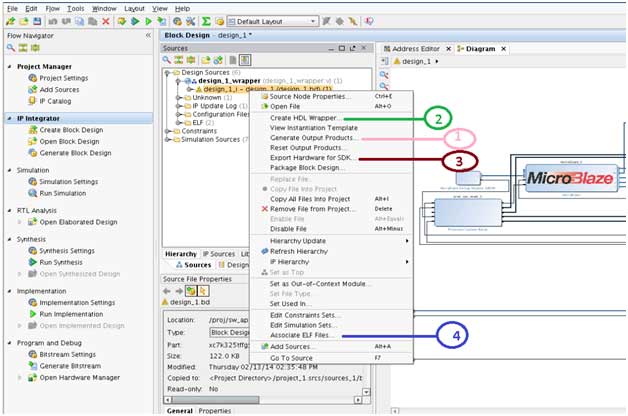Click the Redo icon in main toolbar

[x=66, y=21]
